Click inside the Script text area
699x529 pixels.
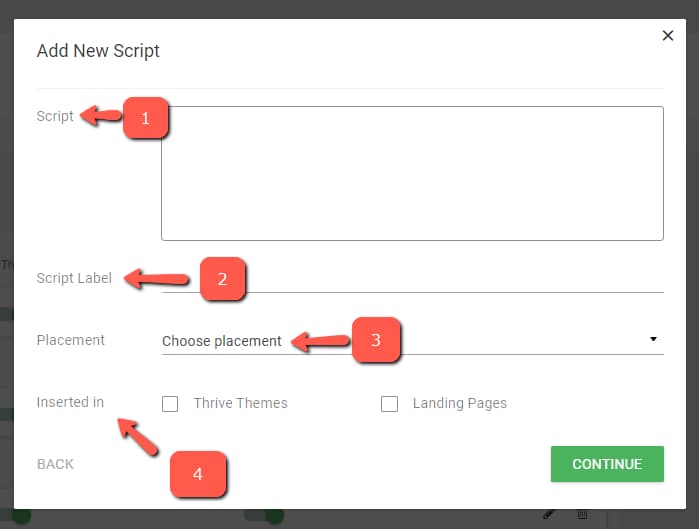click(412, 173)
